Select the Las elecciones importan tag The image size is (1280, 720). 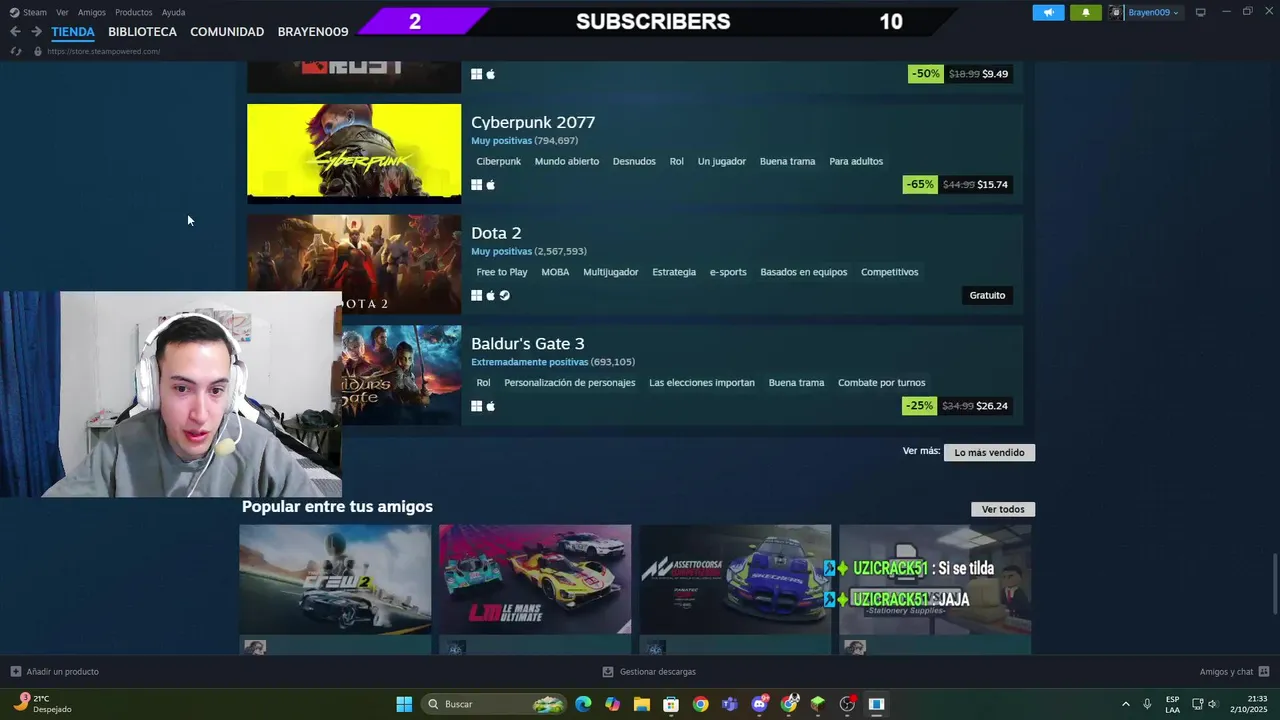[x=702, y=383]
